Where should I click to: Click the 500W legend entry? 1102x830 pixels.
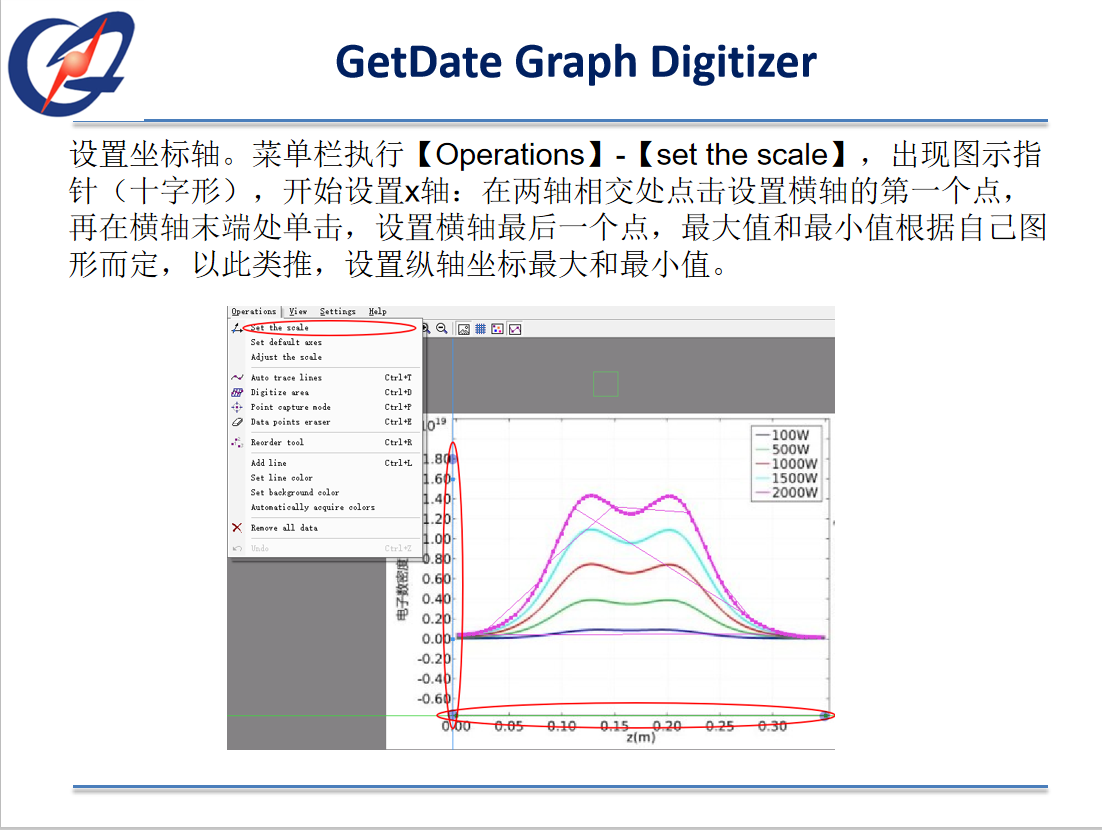coord(782,449)
